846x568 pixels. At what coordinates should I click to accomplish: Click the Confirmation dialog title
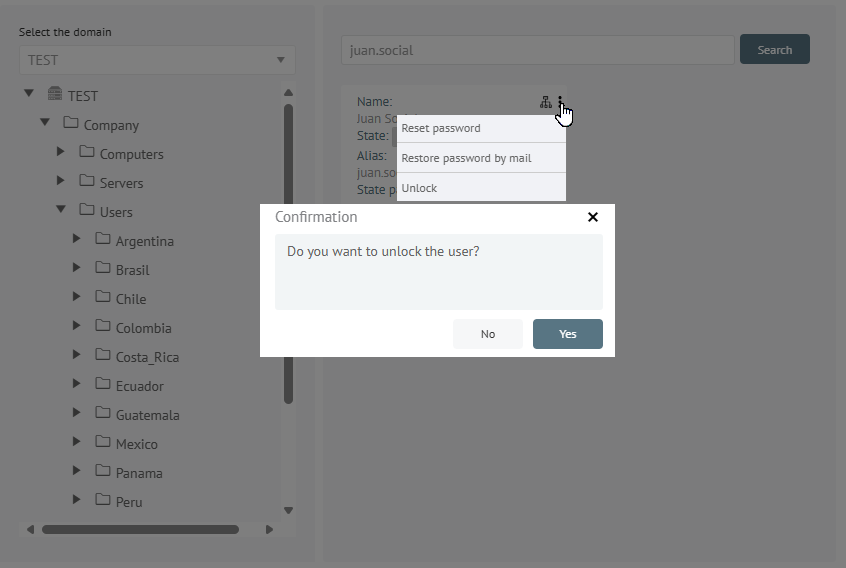coord(316,217)
